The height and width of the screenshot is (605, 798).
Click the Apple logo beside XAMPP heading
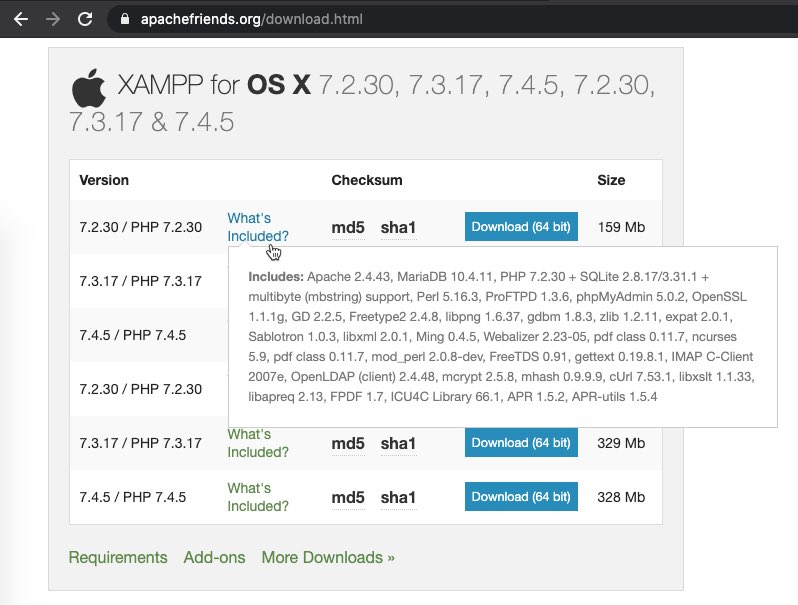coord(89,88)
